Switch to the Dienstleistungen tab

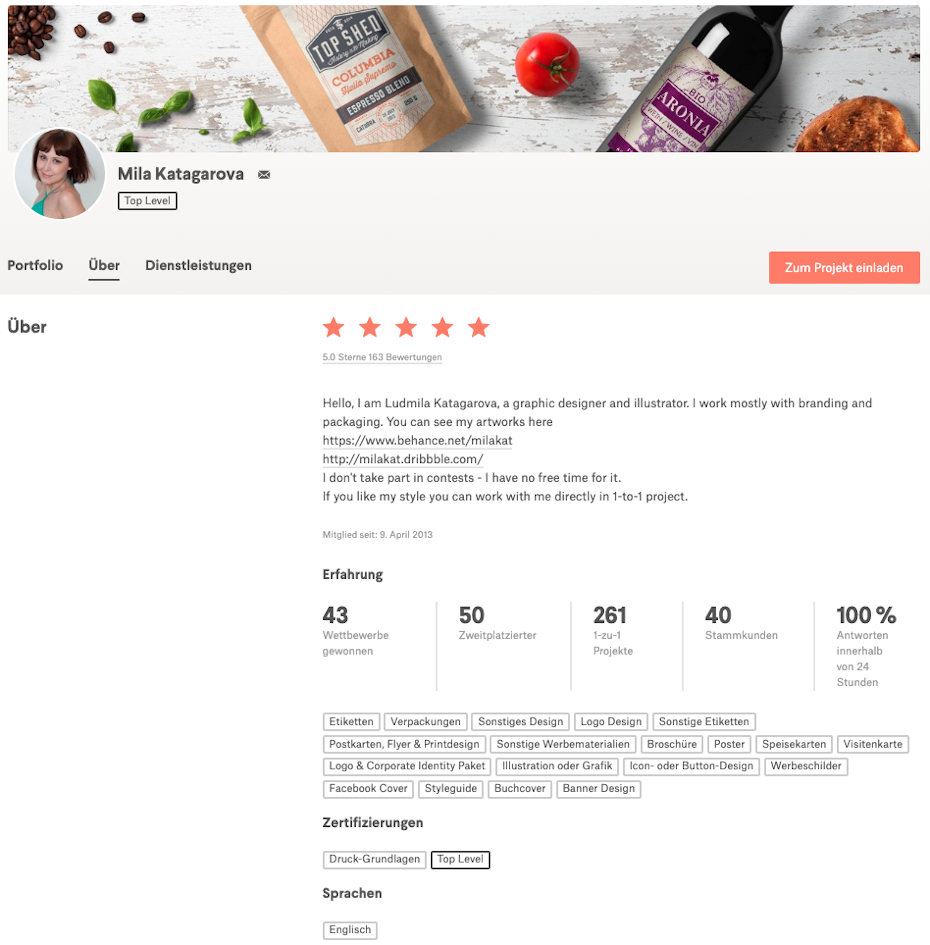click(198, 265)
